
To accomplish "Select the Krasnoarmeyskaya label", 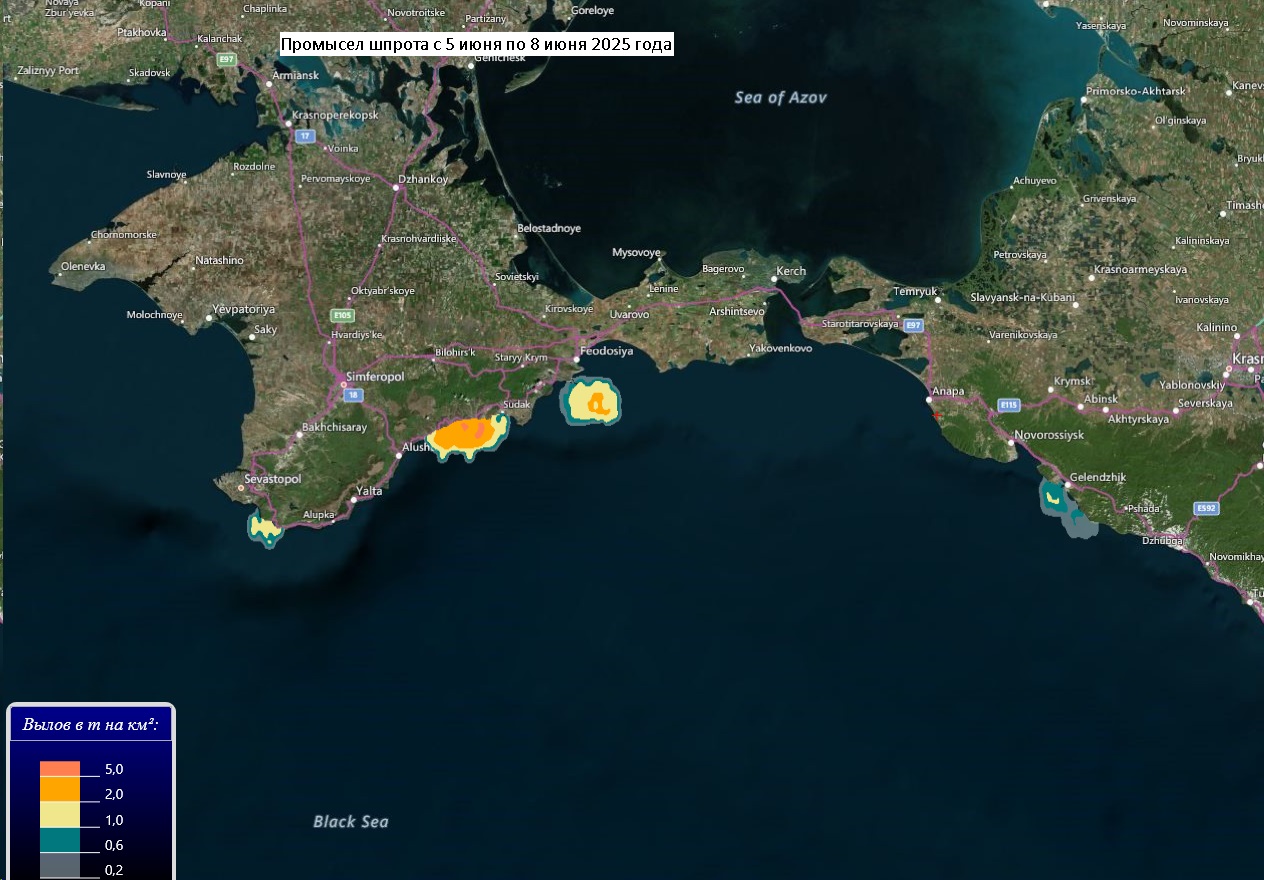I will 1141,270.
